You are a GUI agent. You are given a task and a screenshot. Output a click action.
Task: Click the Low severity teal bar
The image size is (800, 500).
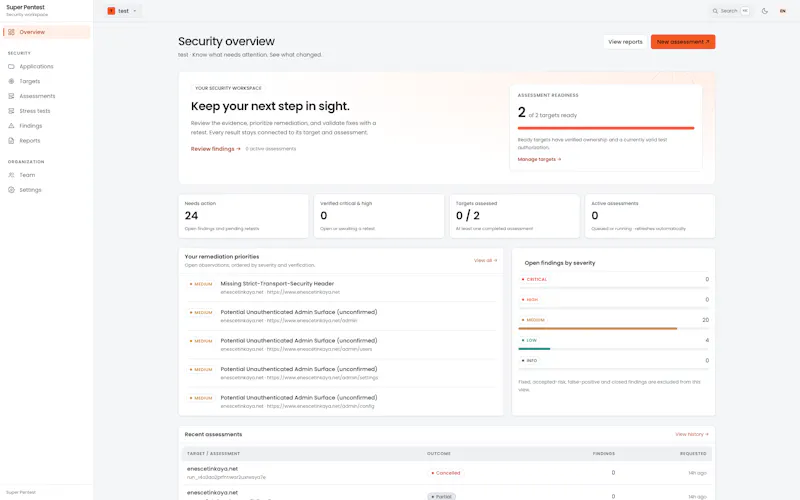pos(534,348)
